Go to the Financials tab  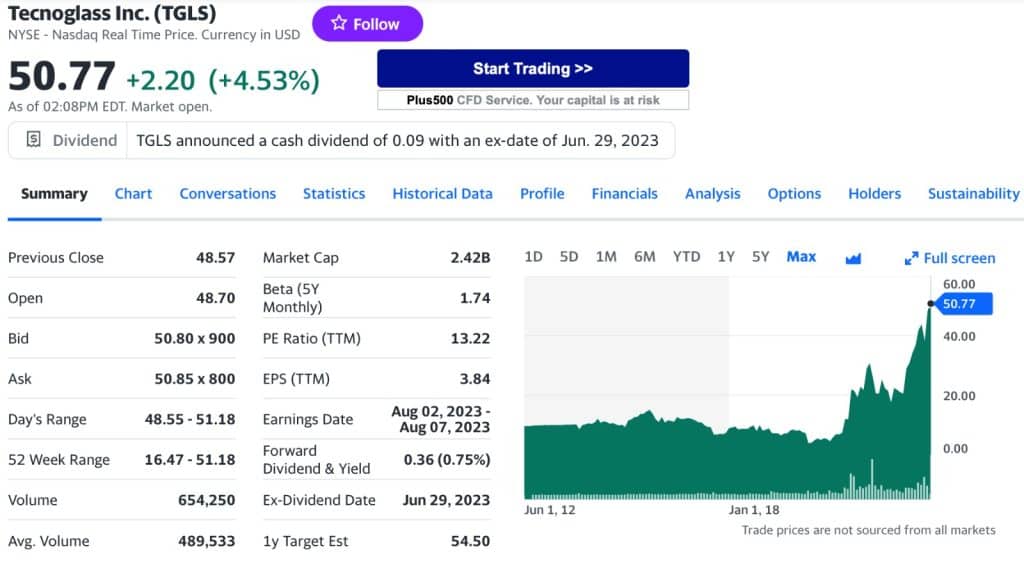[624, 194]
